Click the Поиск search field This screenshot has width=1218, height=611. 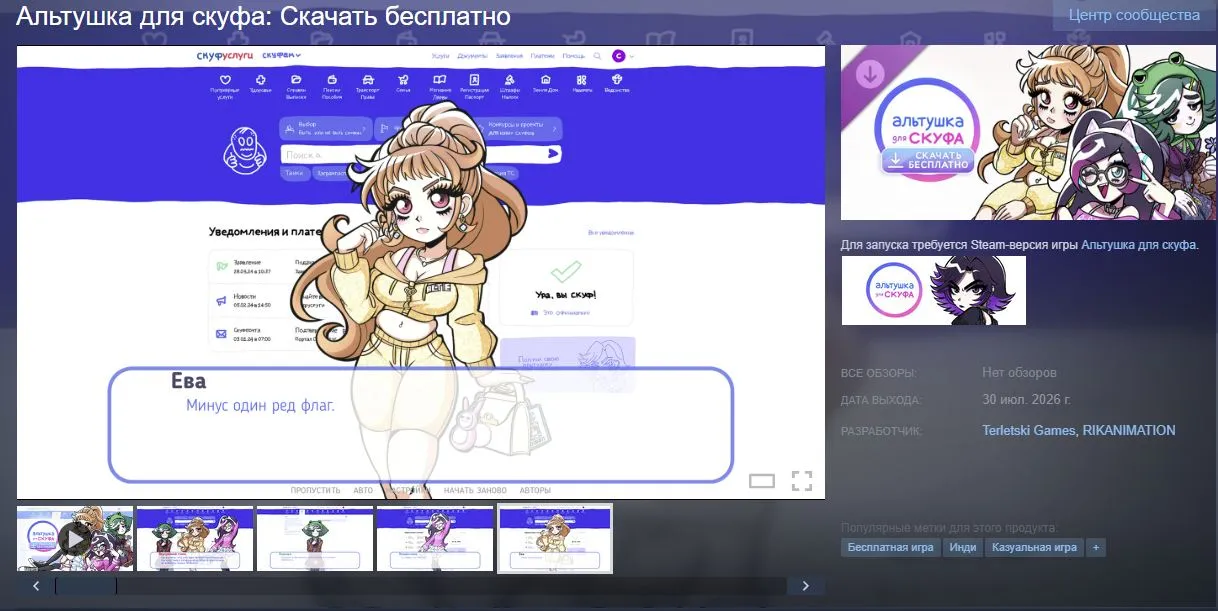point(421,154)
